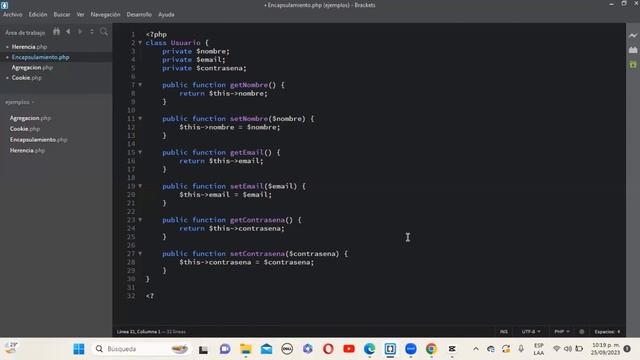Open Desarrollo menu

click(139, 14)
